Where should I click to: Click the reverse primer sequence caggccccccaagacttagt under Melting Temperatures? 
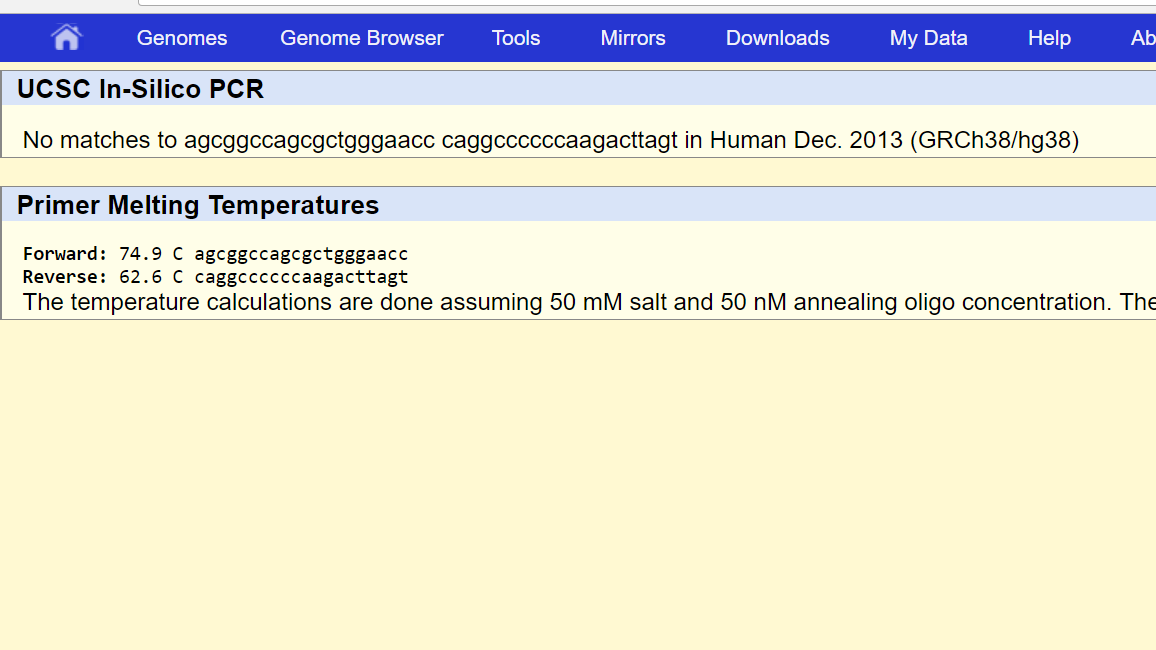point(301,277)
